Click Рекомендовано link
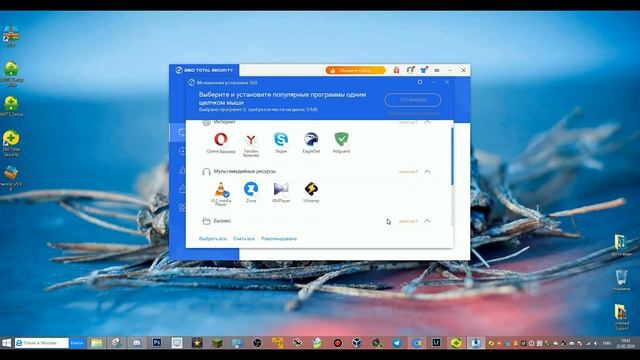 (x=279, y=238)
